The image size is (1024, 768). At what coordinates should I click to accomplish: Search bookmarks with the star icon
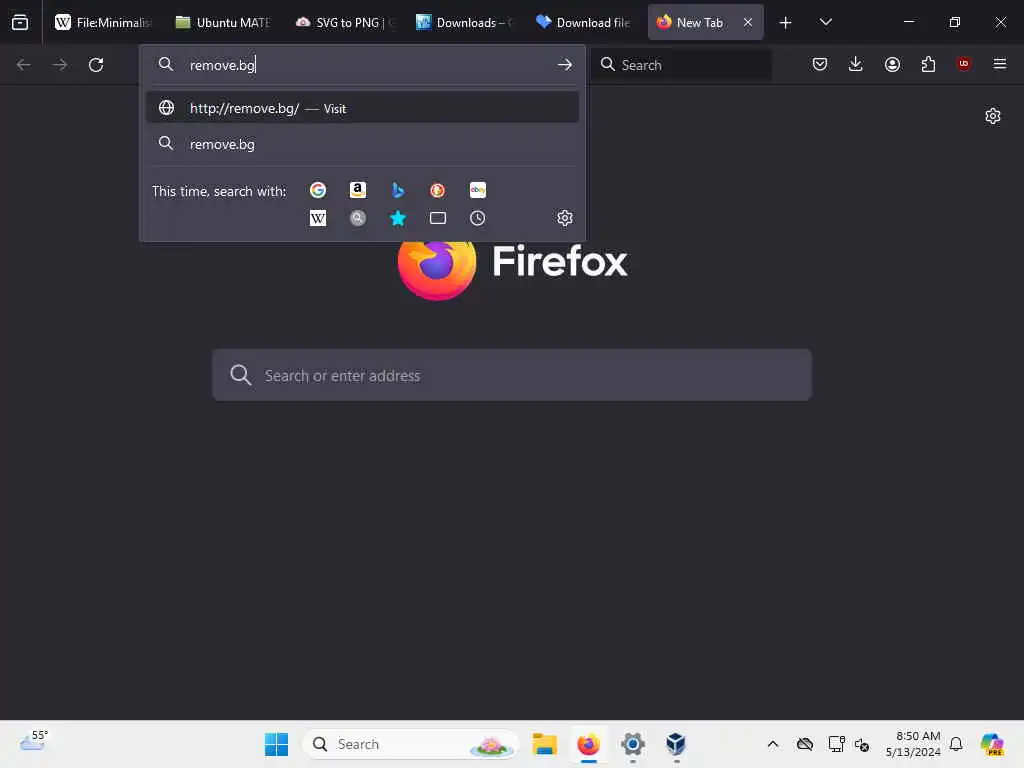(398, 218)
